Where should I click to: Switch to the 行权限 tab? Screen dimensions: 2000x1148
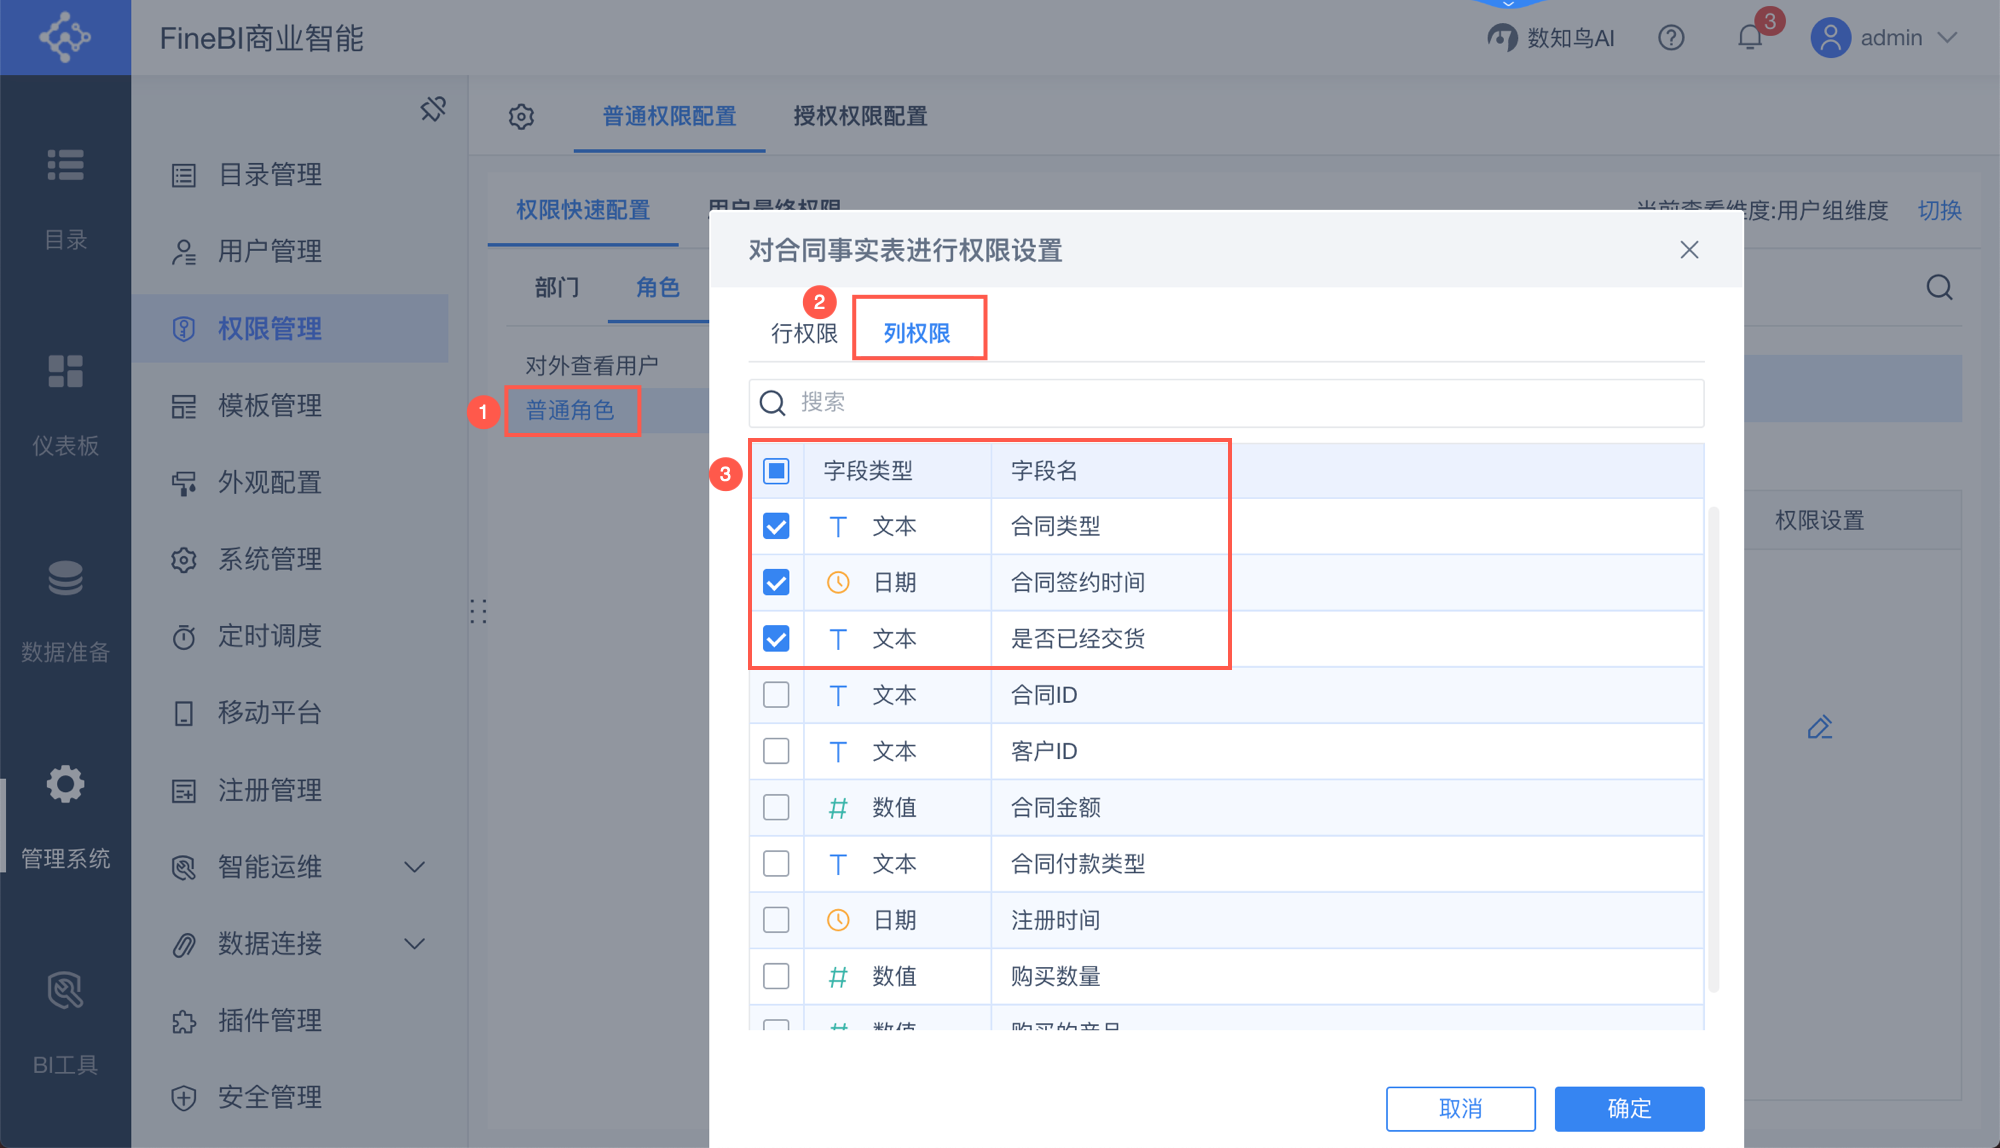point(803,333)
